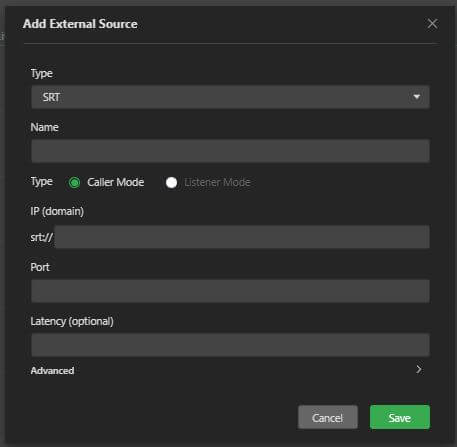The height and width of the screenshot is (447, 457).
Task: Focus the srt:// IP domain field
Action: pos(242,237)
